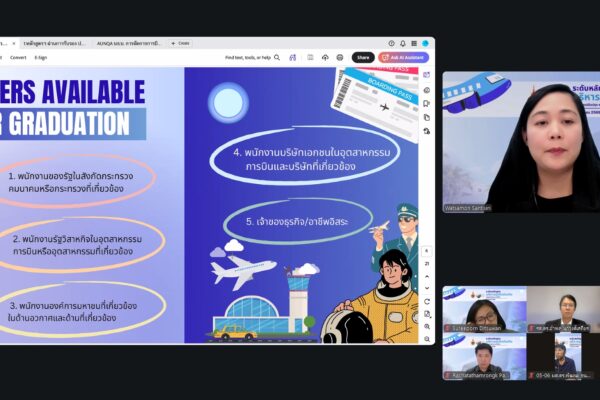The width and height of the screenshot is (600, 400).
Task: Click slide text '5. เจ้าของธุรกิจ/อาชีพอิสระ'
Action: click(x=297, y=222)
